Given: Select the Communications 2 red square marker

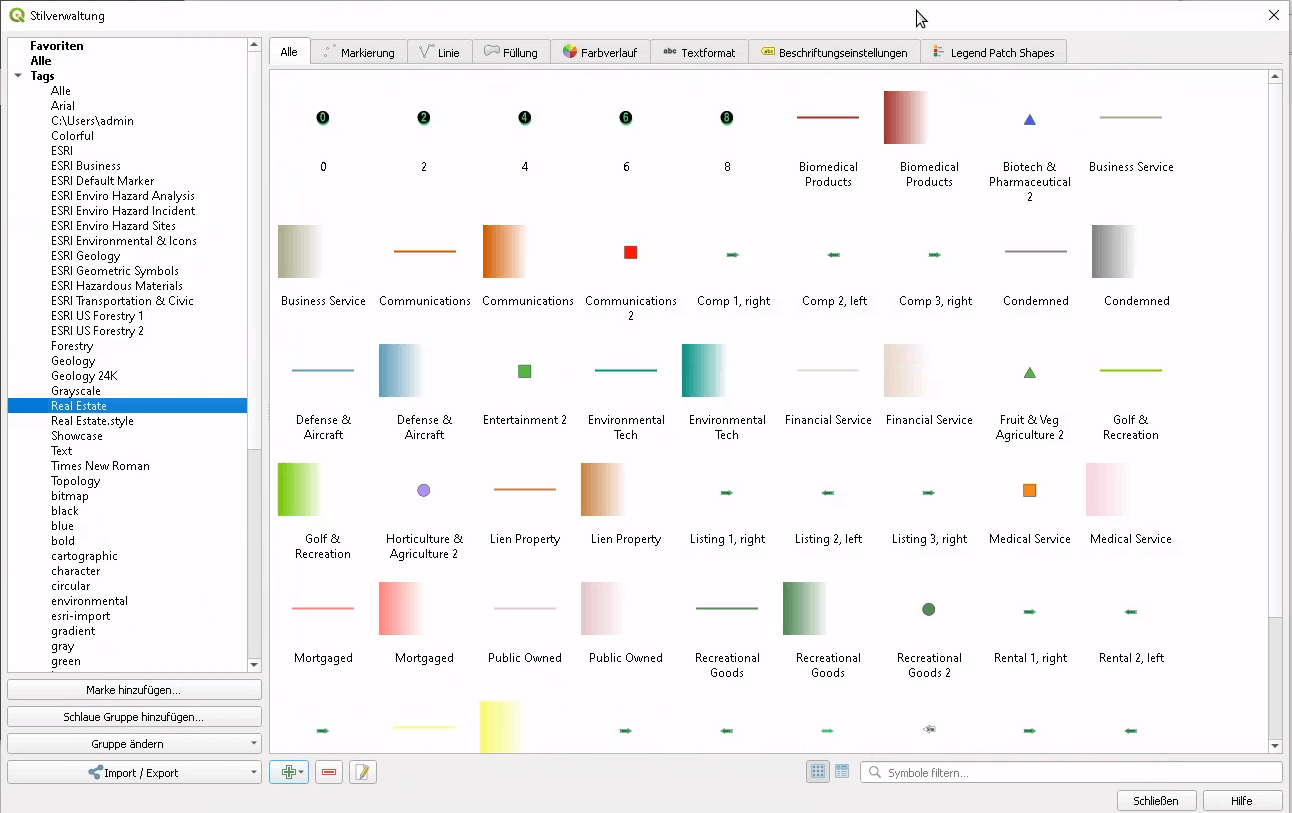Looking at the screenshot, I should click(x=630, y=253).
